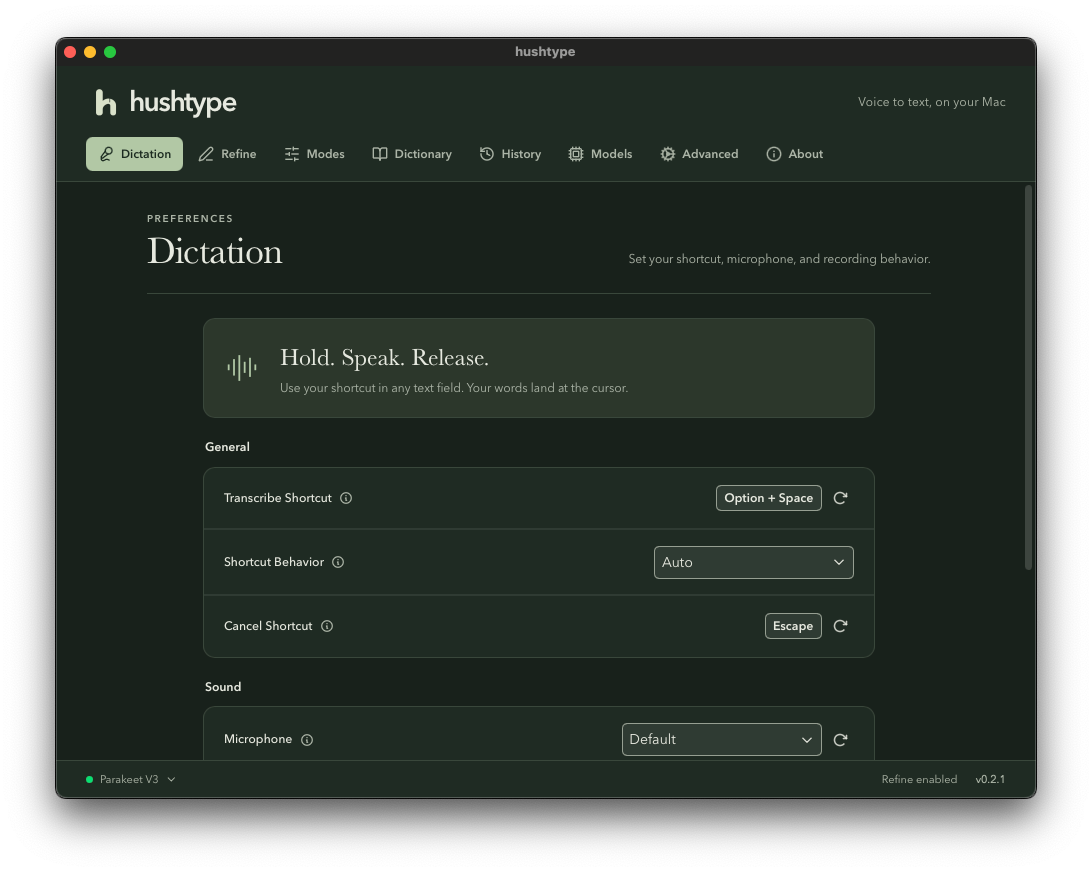Click the Hold. Speak. Release. heading
The image size is (1092, 872).
[x=384, y=358]
